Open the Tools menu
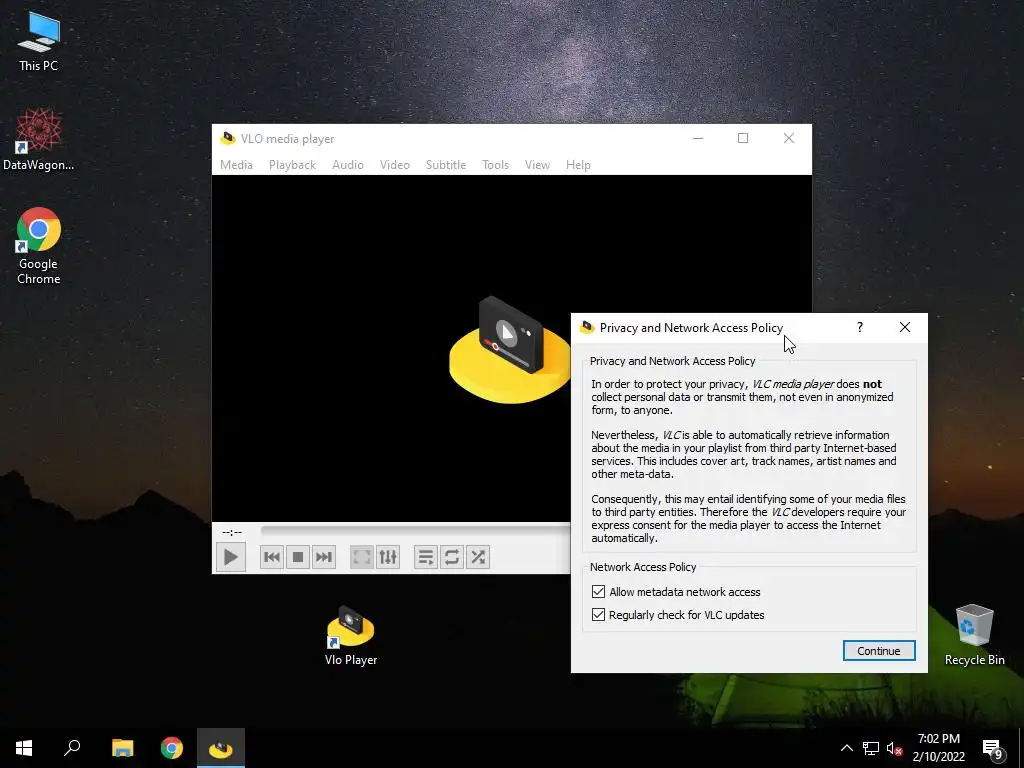The height and width of the screenshot is (768, 1024). [496, 165]
